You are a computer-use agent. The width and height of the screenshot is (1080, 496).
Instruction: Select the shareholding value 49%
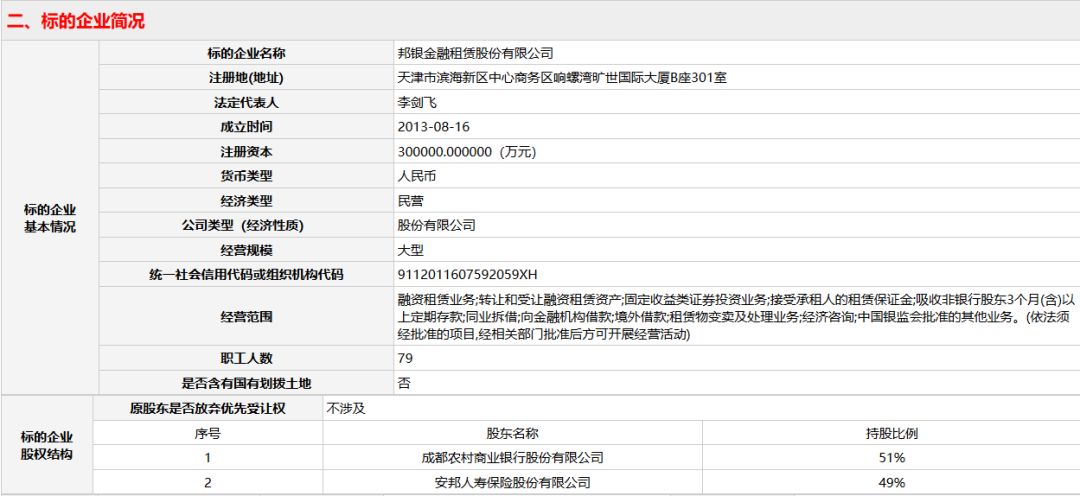click(891, 483)
